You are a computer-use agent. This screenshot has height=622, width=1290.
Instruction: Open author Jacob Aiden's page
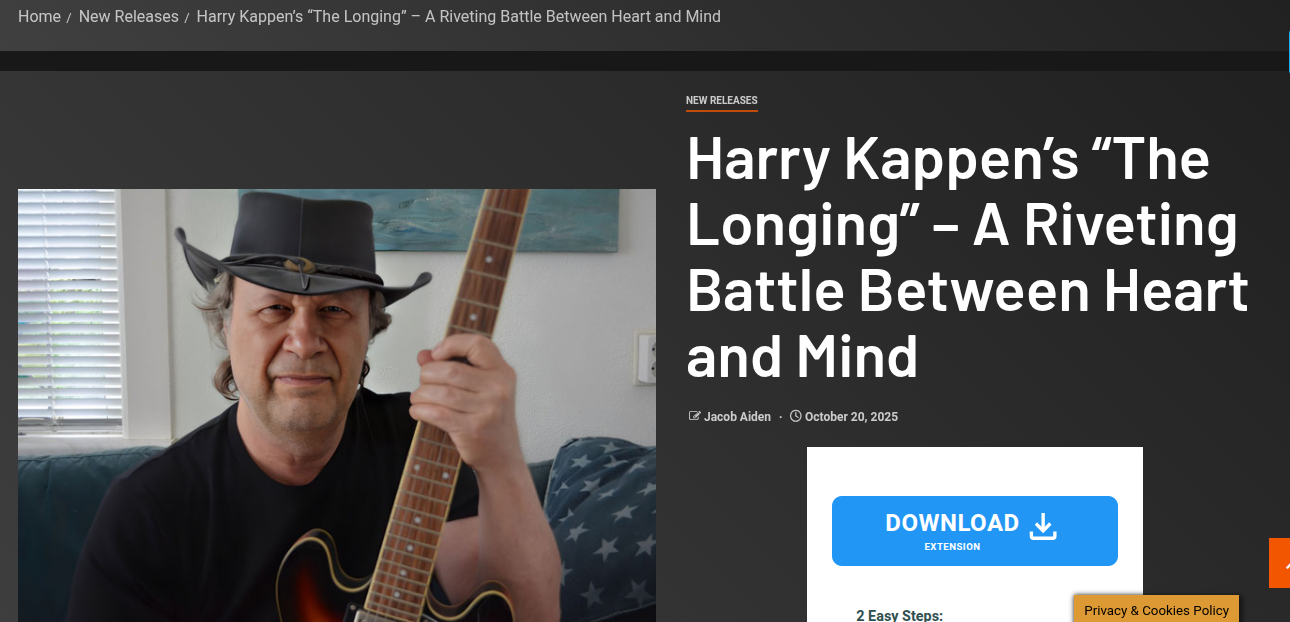coord(737,417)
